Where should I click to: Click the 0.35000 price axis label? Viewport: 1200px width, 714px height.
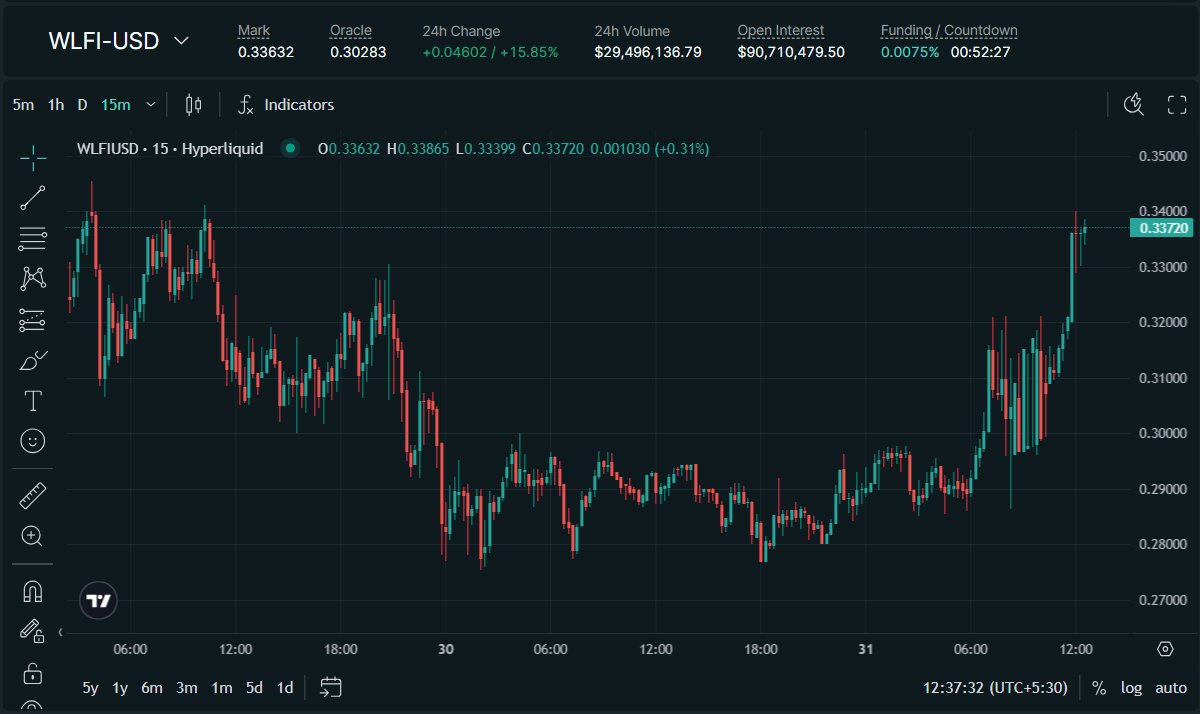pos(1165,157)
